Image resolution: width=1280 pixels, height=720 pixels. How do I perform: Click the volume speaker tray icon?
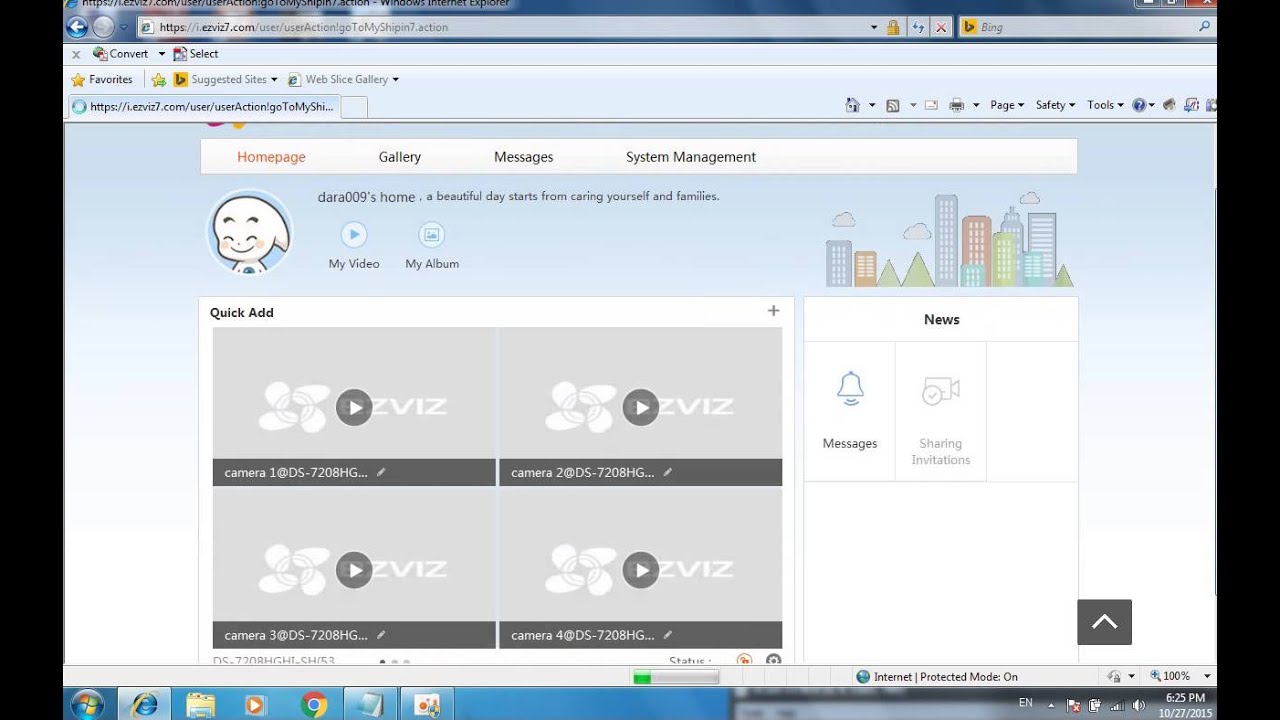pyautogui.click(x=1138, y=705)
